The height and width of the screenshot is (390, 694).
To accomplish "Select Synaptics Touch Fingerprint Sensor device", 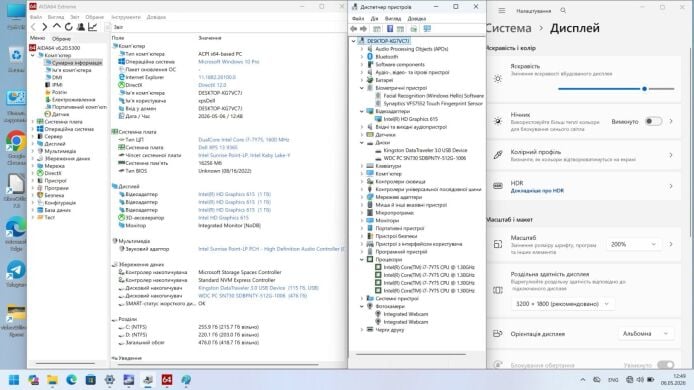I will pyautogui.click(x=433, y=104).
